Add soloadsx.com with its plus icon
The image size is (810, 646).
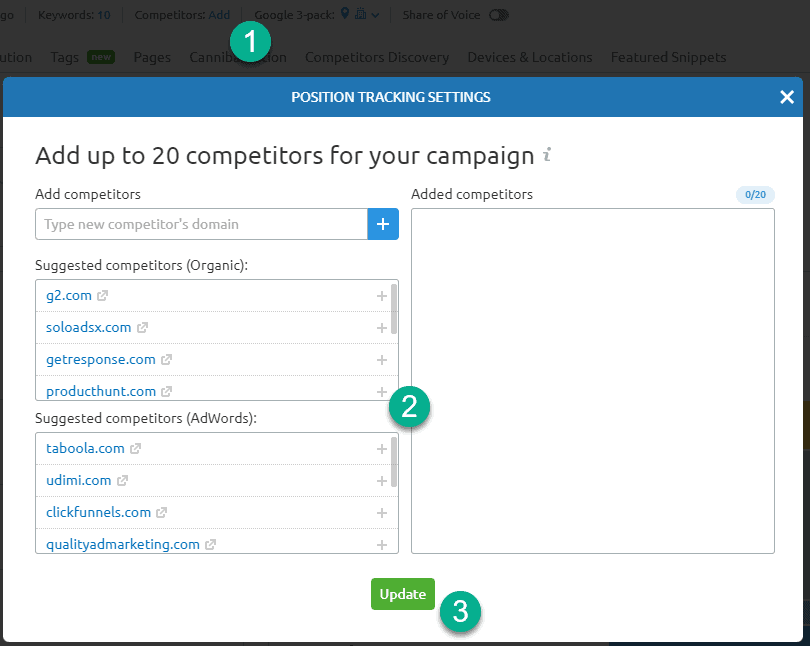coord(382,328)
